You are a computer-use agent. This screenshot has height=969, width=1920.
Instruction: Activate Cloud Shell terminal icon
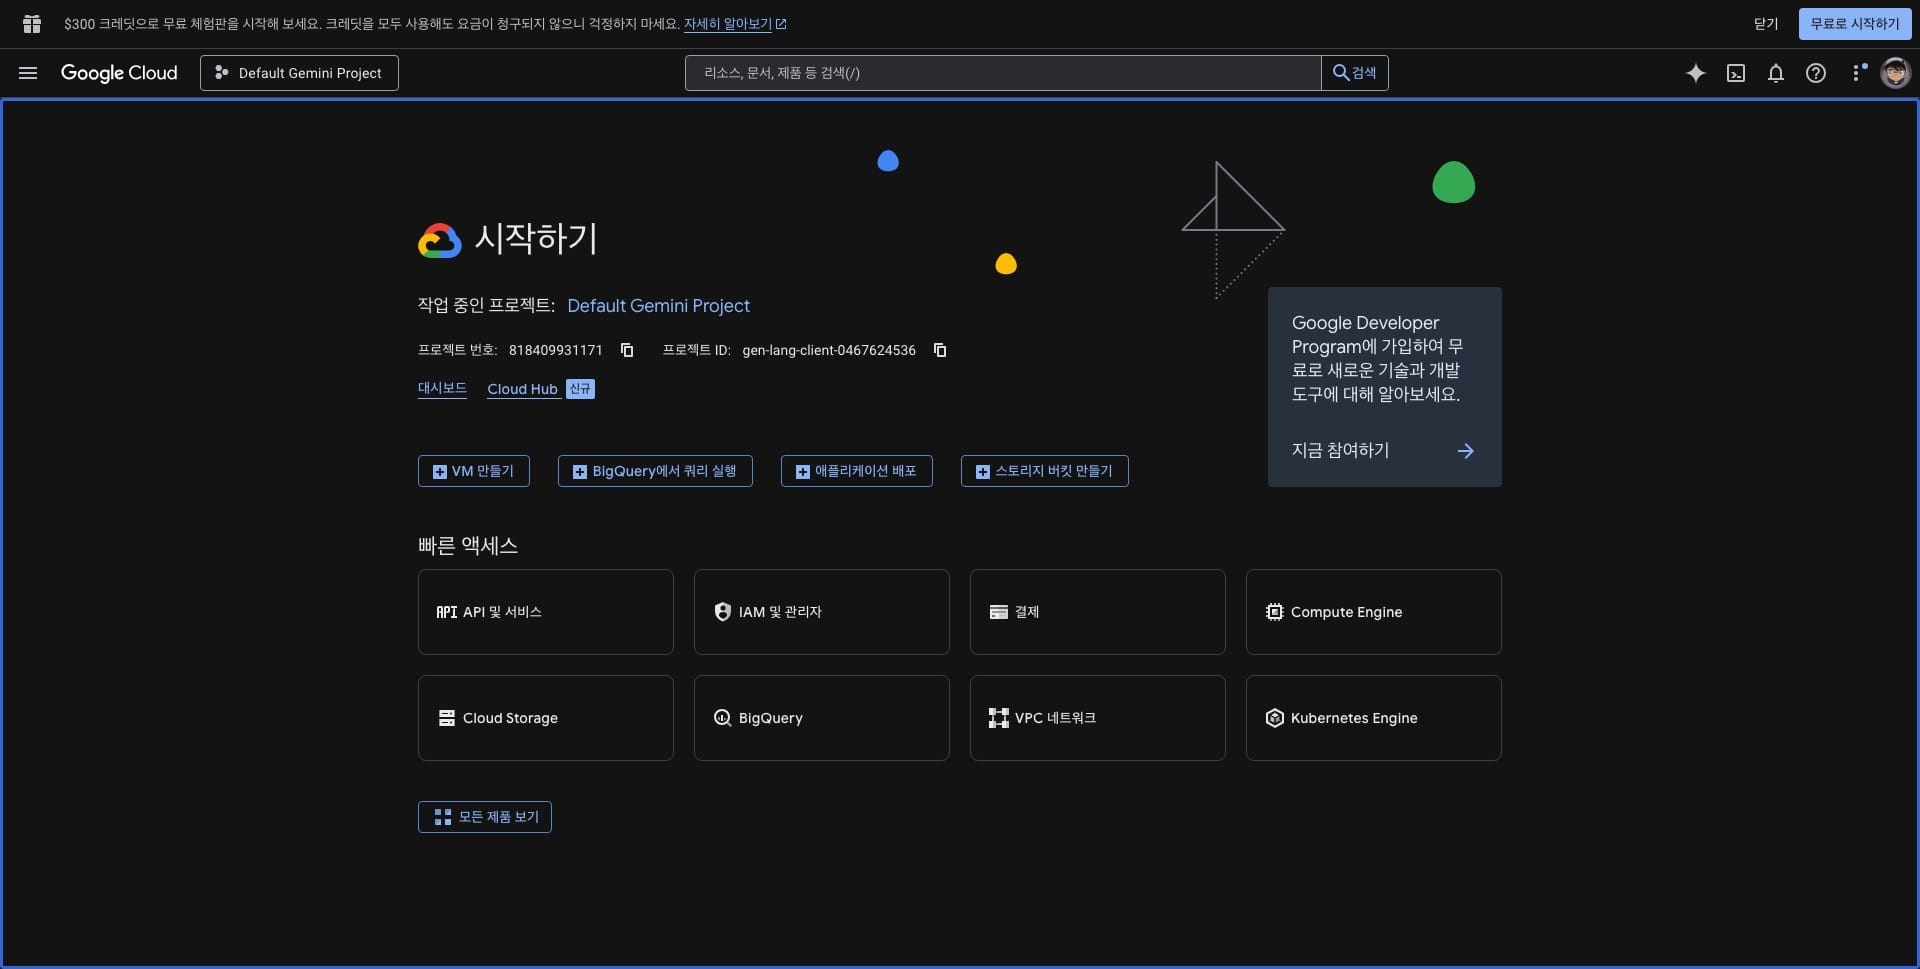(x=1736, y=73)
